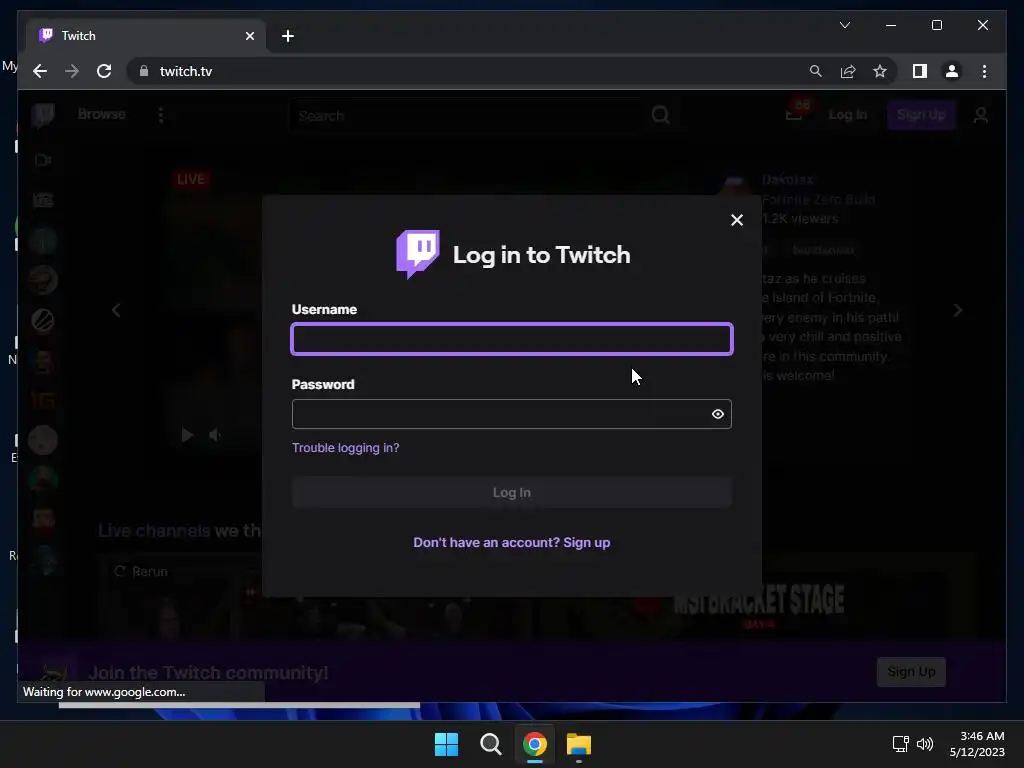
Task: Play the featured stream video
Action: click(x=187, y=435)
